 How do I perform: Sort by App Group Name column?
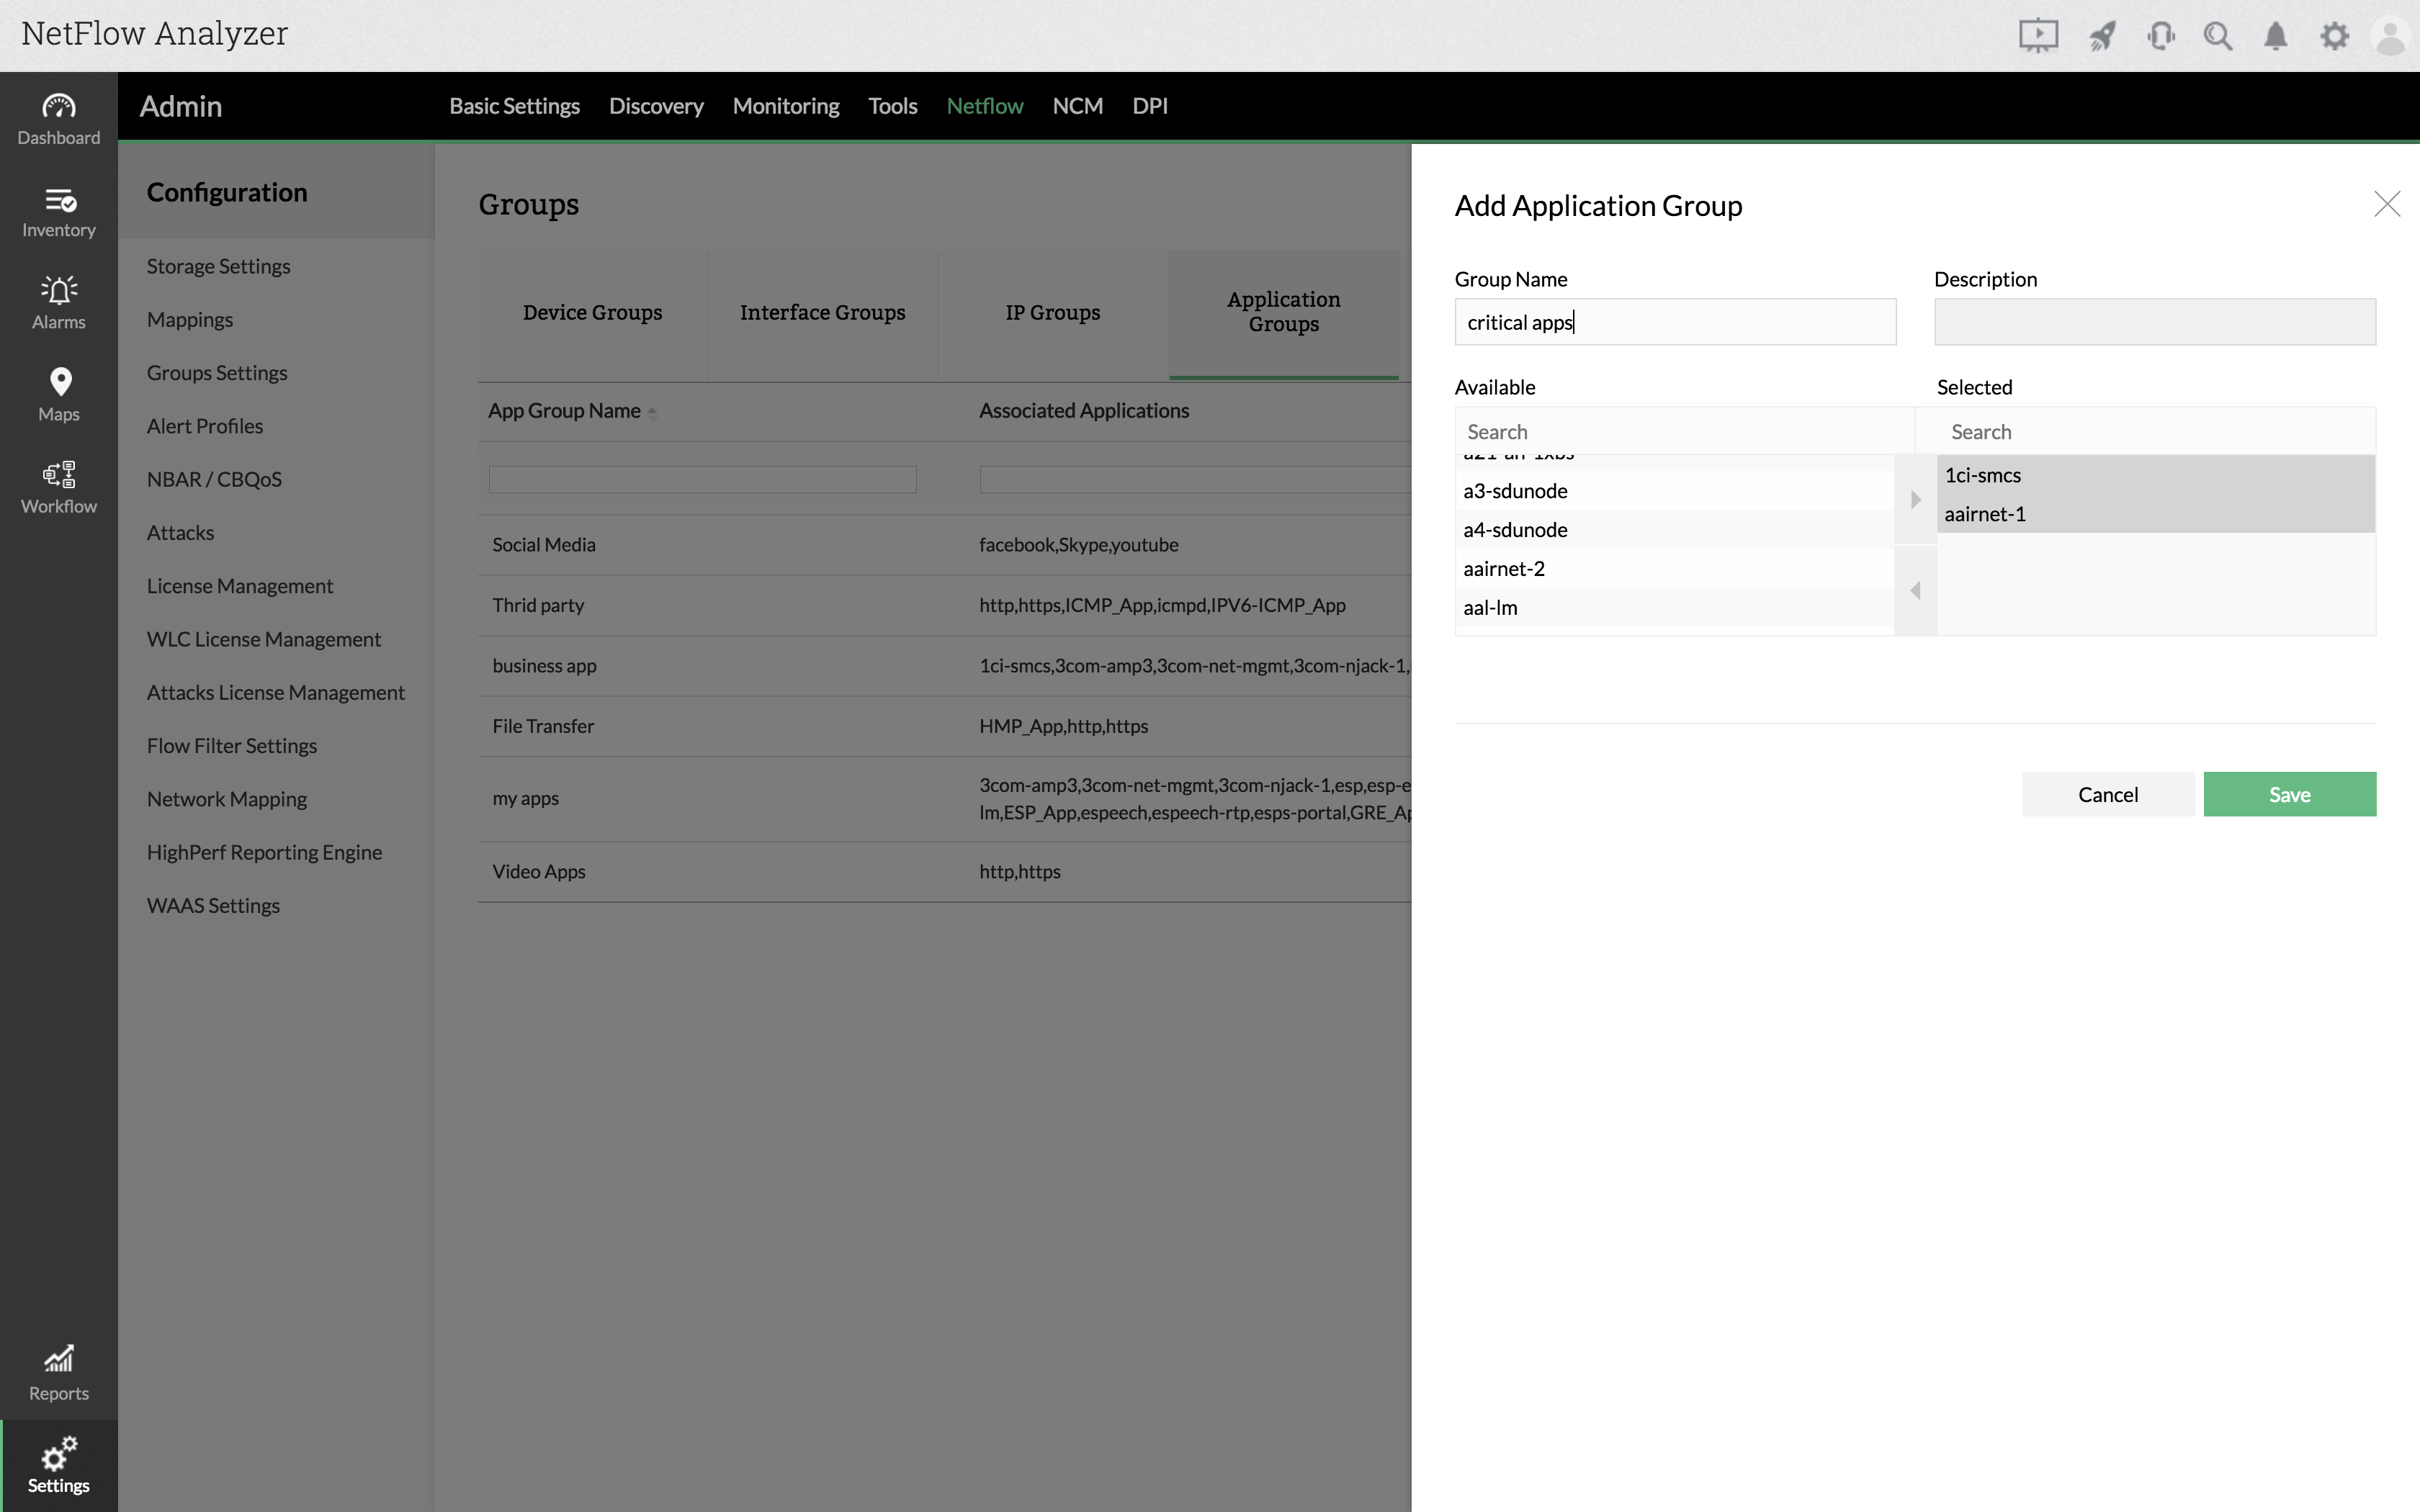coord(565,411)
